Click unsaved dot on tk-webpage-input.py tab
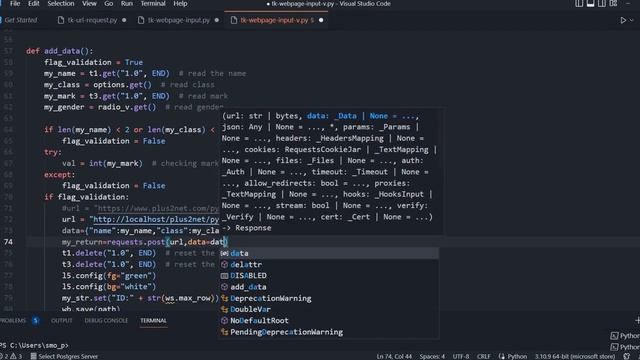The height and width of the screenshot is (360, 640). pyautogui.click(x=217, y=20)
